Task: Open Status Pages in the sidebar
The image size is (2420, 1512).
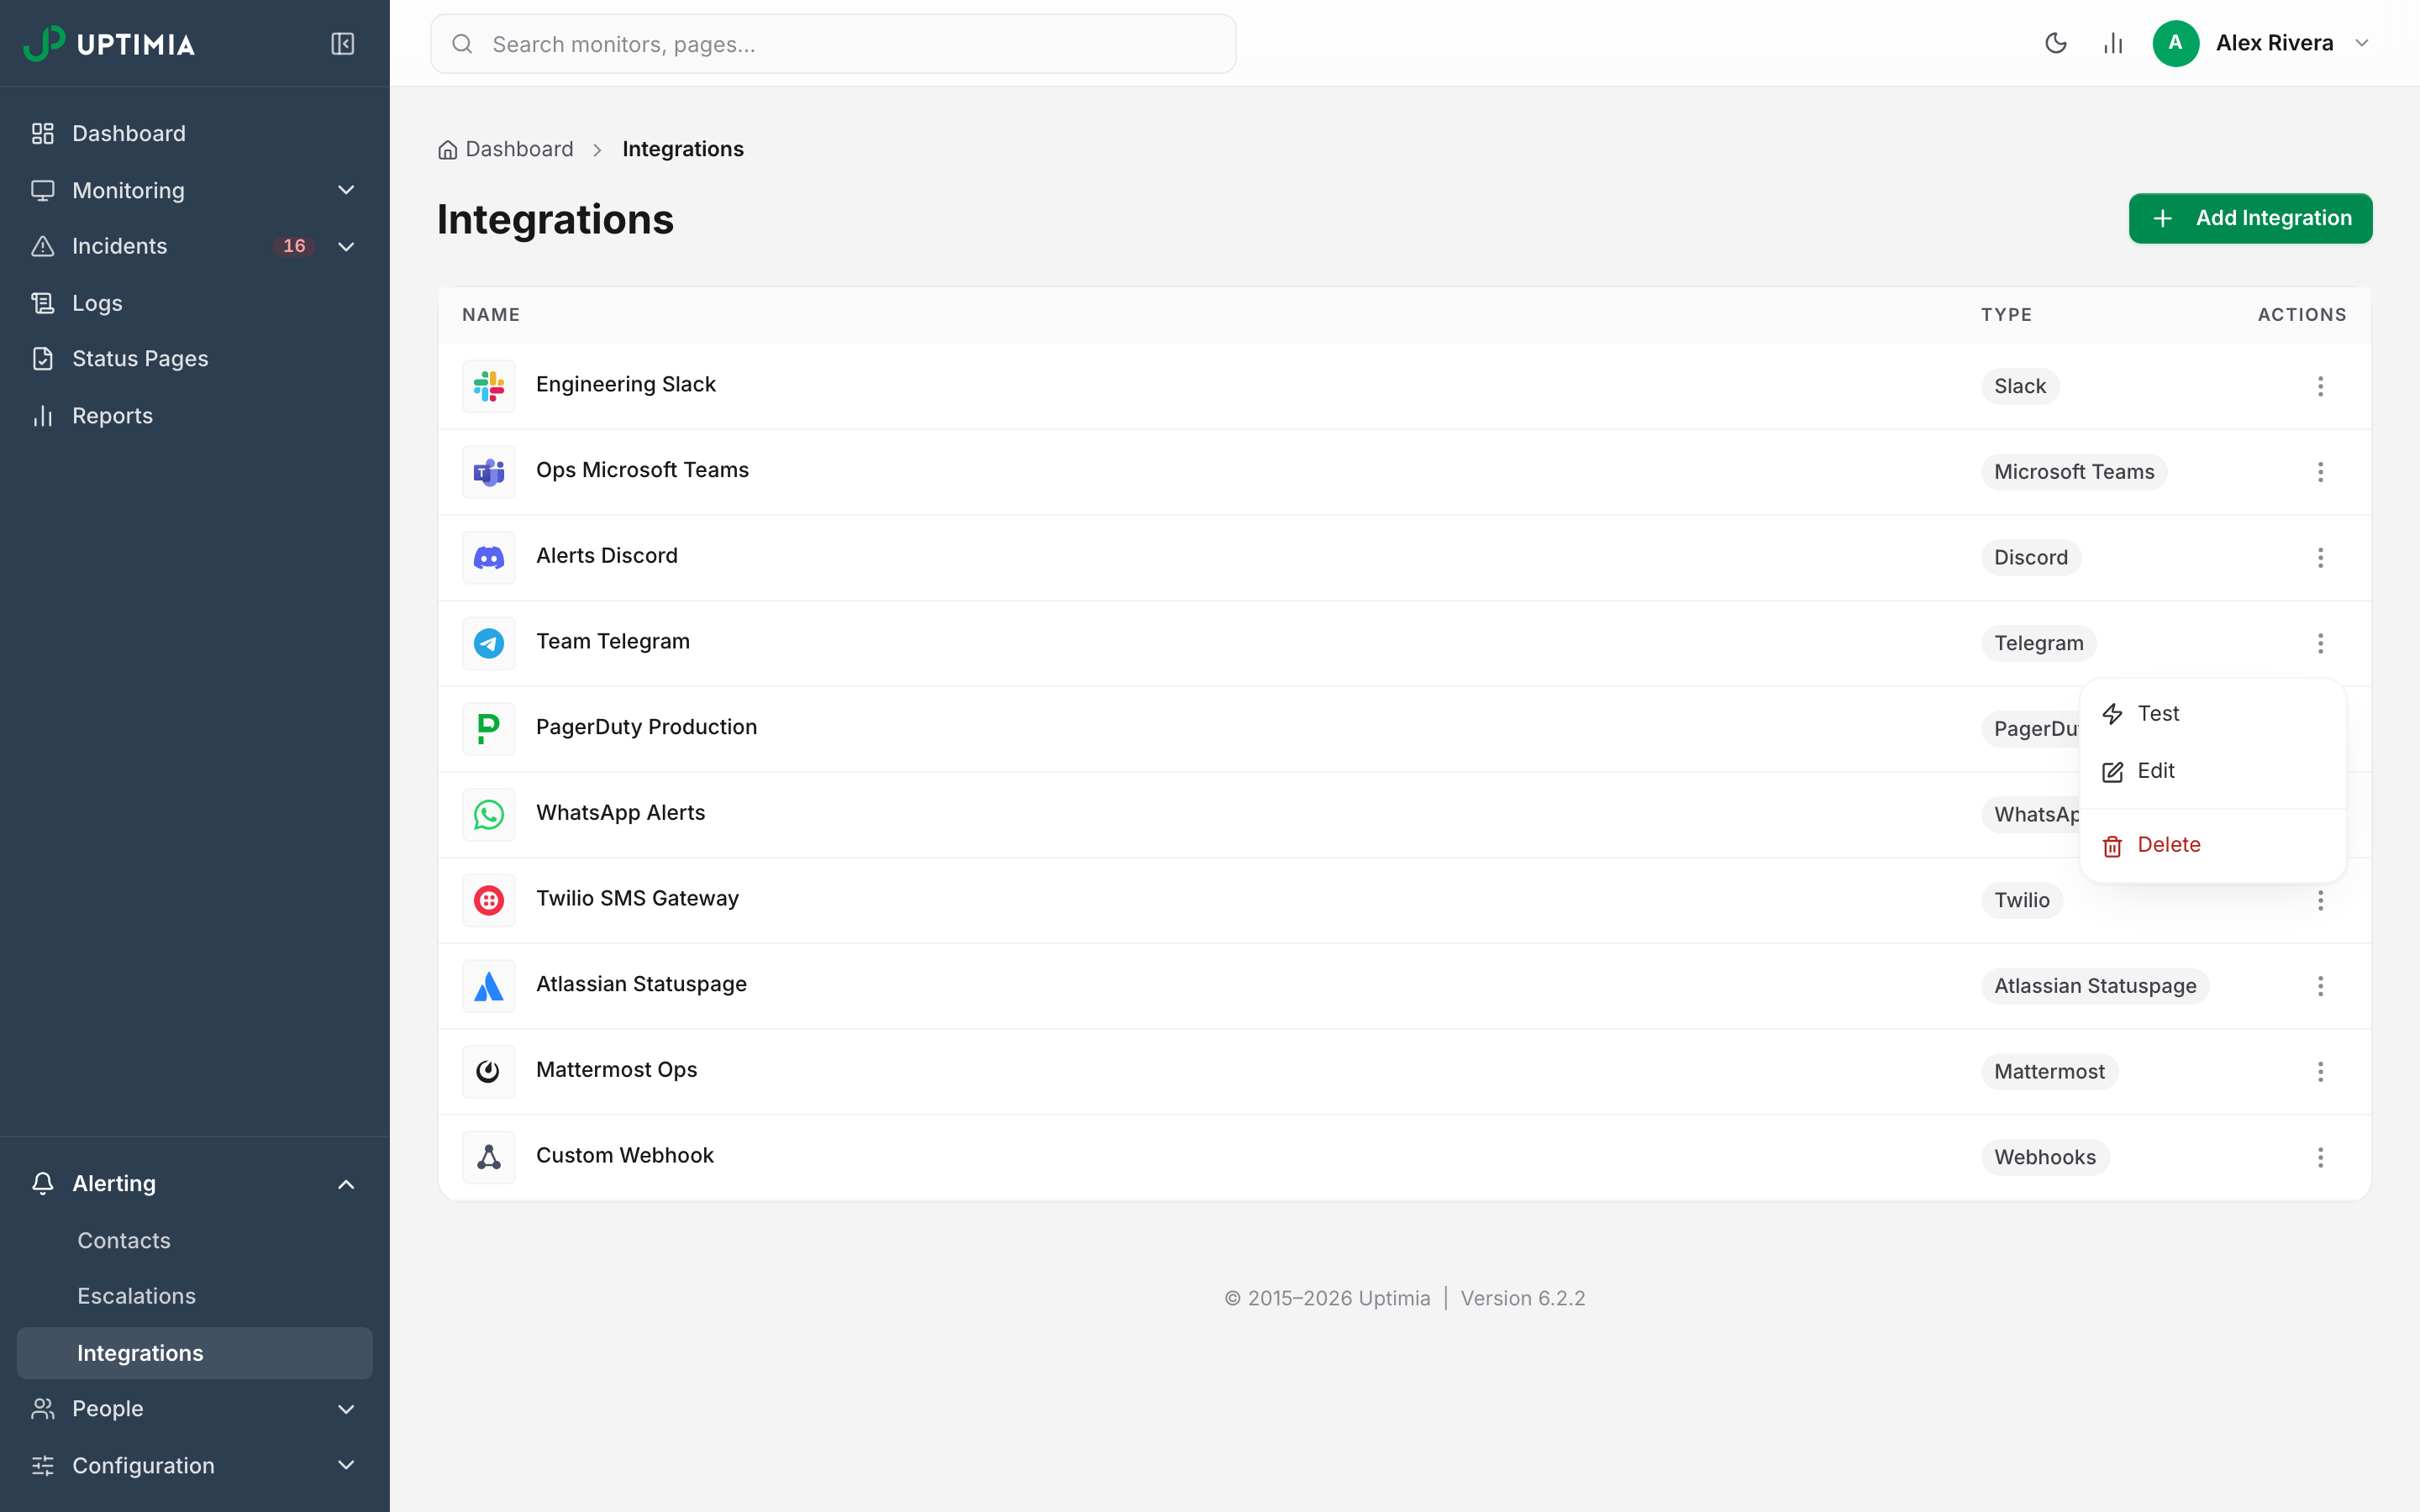Action: point(195,359)
